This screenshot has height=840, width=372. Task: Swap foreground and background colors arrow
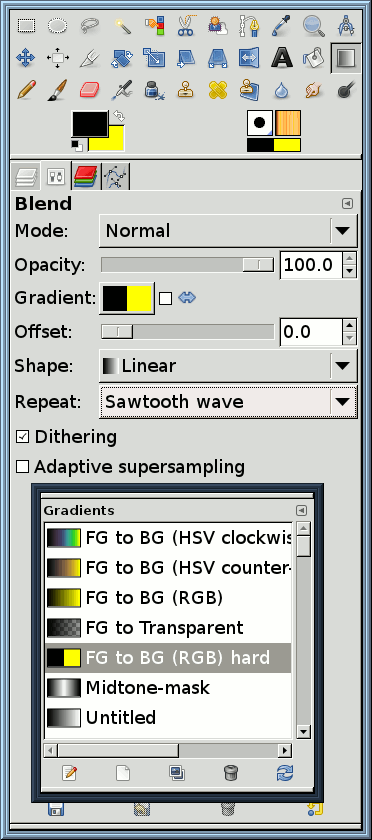coord(118,116)
